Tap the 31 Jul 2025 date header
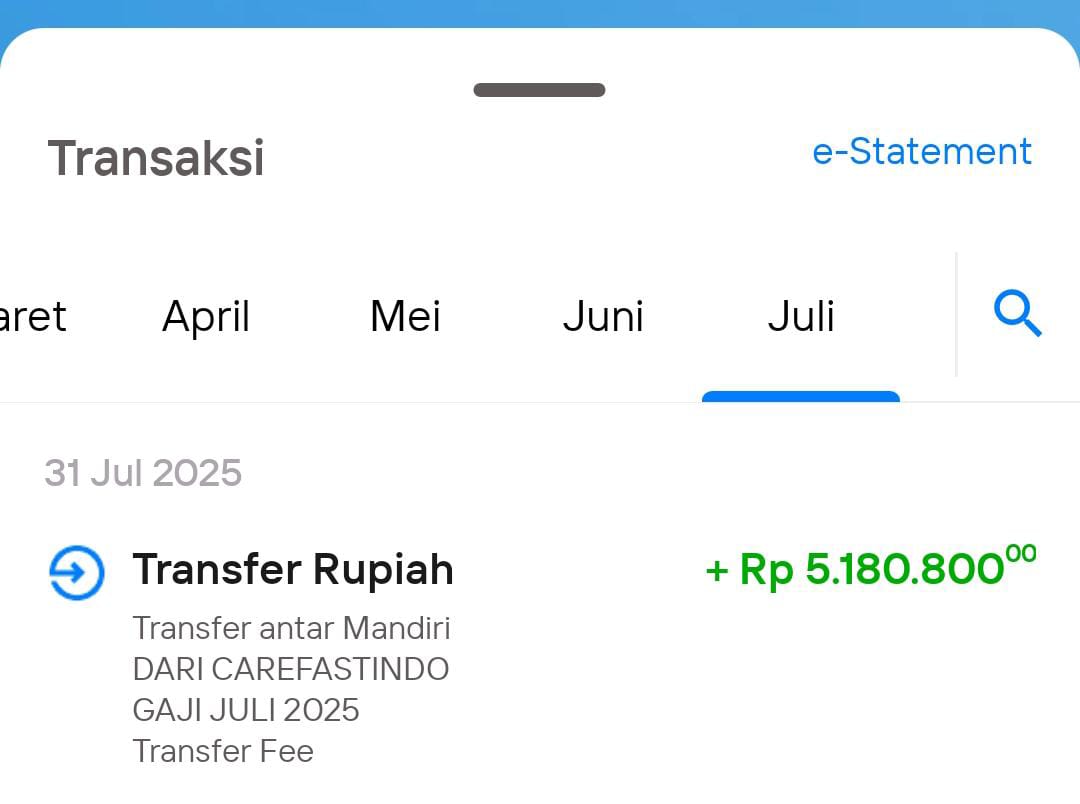Viewport: 1080px width, 804px height. 143,473
